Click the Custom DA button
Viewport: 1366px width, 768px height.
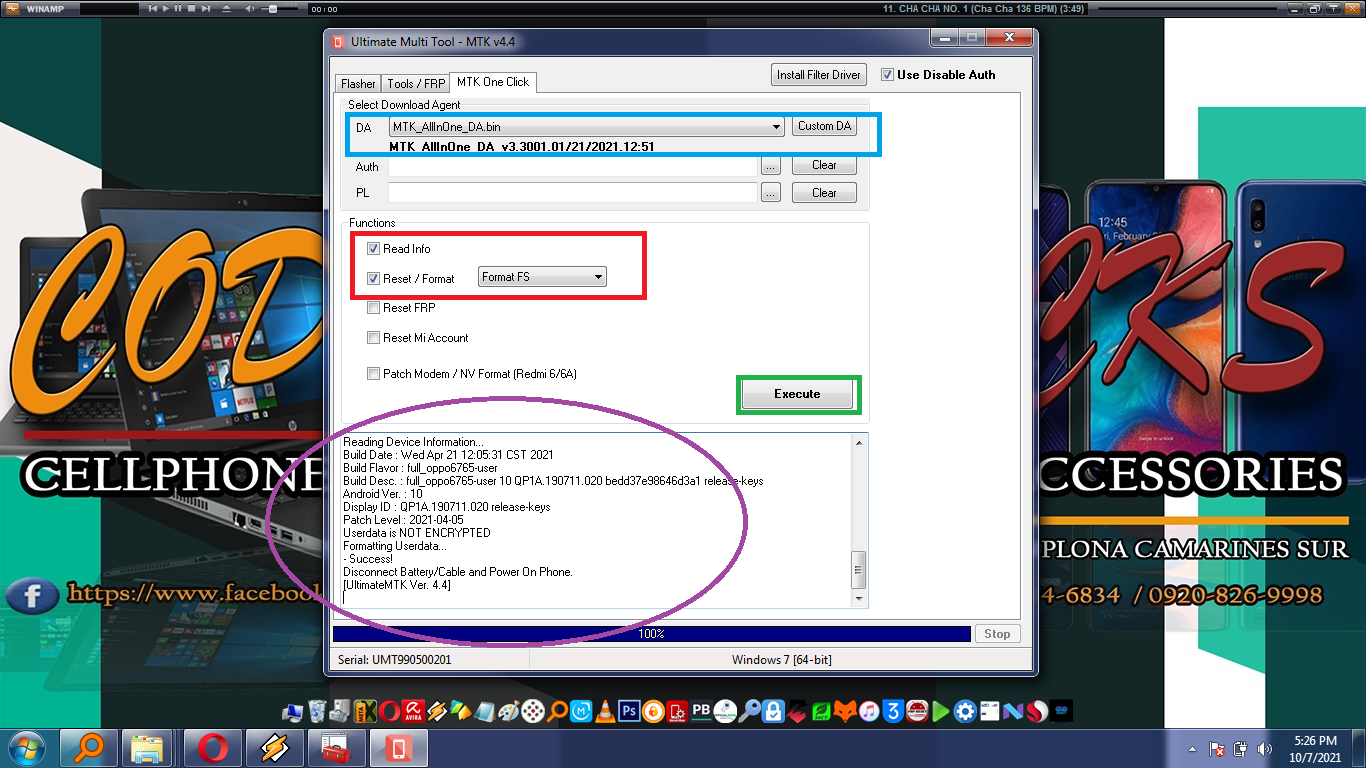(824, 127)
